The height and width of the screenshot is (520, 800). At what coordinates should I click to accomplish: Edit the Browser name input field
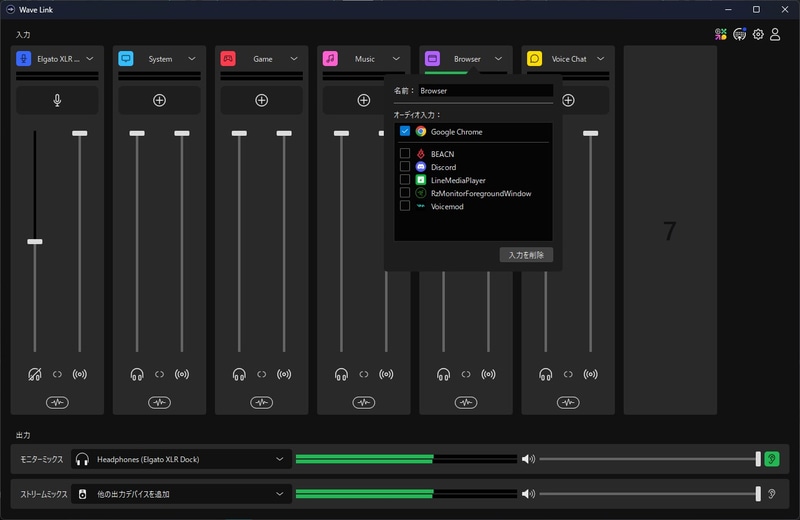[x=485, y=91]
